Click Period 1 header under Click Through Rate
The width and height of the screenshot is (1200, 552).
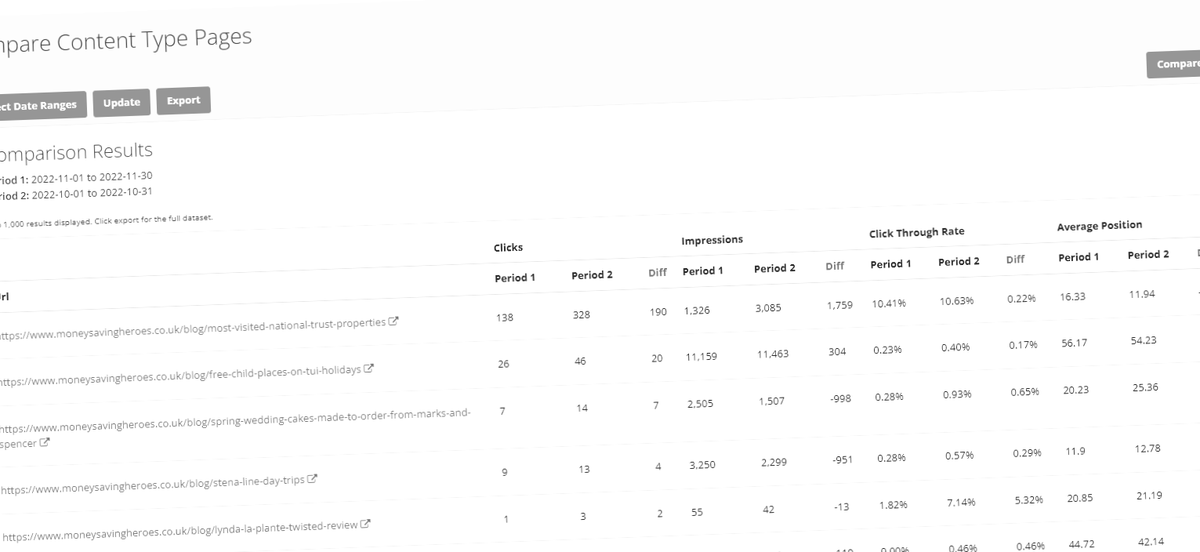pyautogui.click(x=890, y=264)
